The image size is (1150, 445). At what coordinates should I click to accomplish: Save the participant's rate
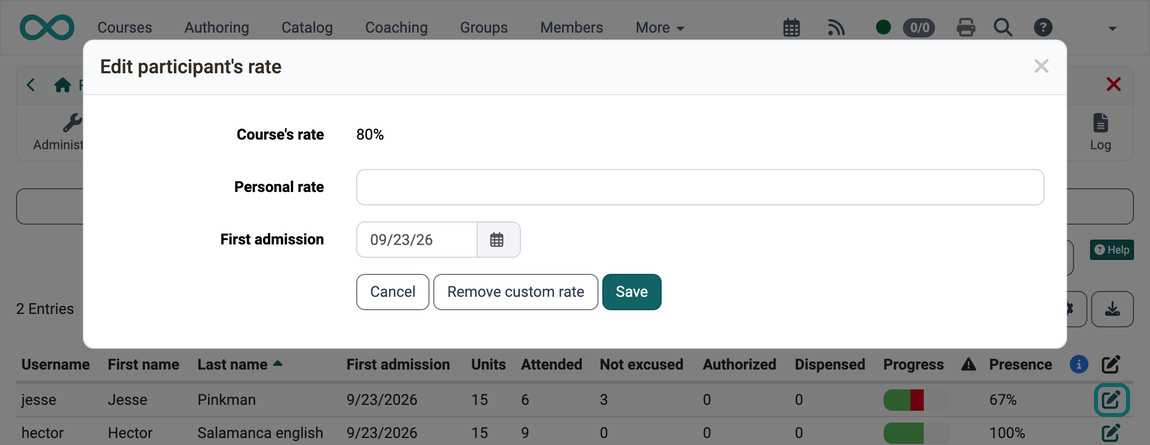click(631, 292)
